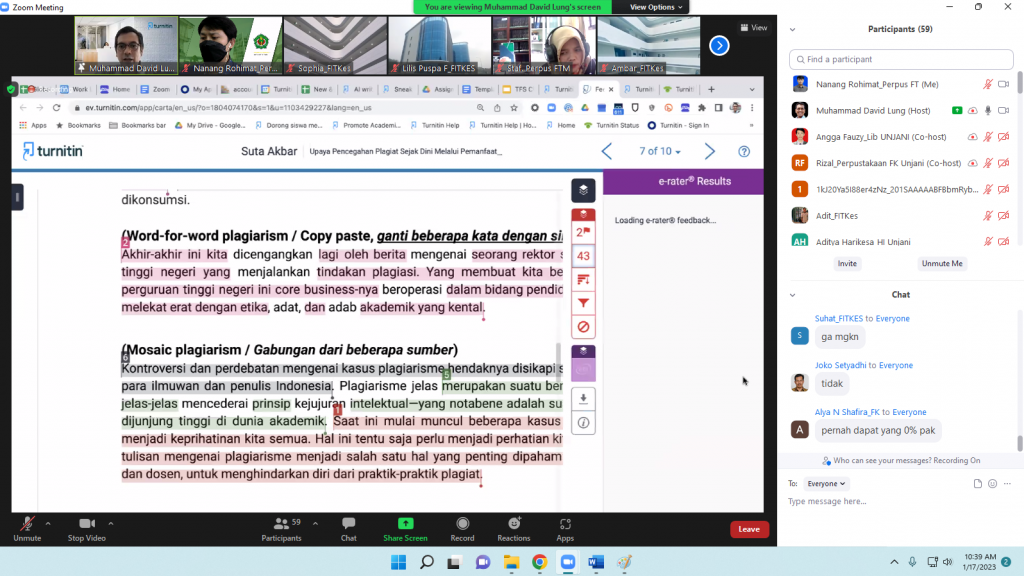Open the View Options dropdown
The width and height of the screenshot is (1024, 576).
656,7
